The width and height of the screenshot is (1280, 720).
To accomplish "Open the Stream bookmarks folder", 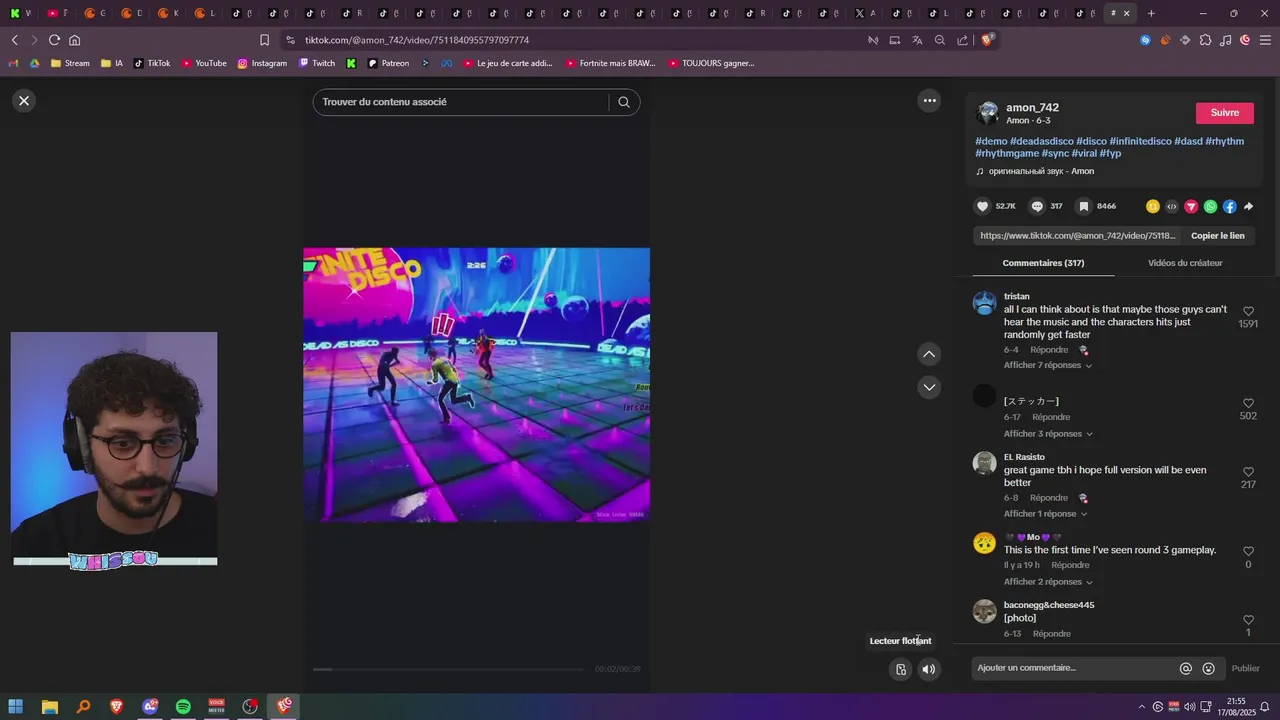I will point(69,63).
